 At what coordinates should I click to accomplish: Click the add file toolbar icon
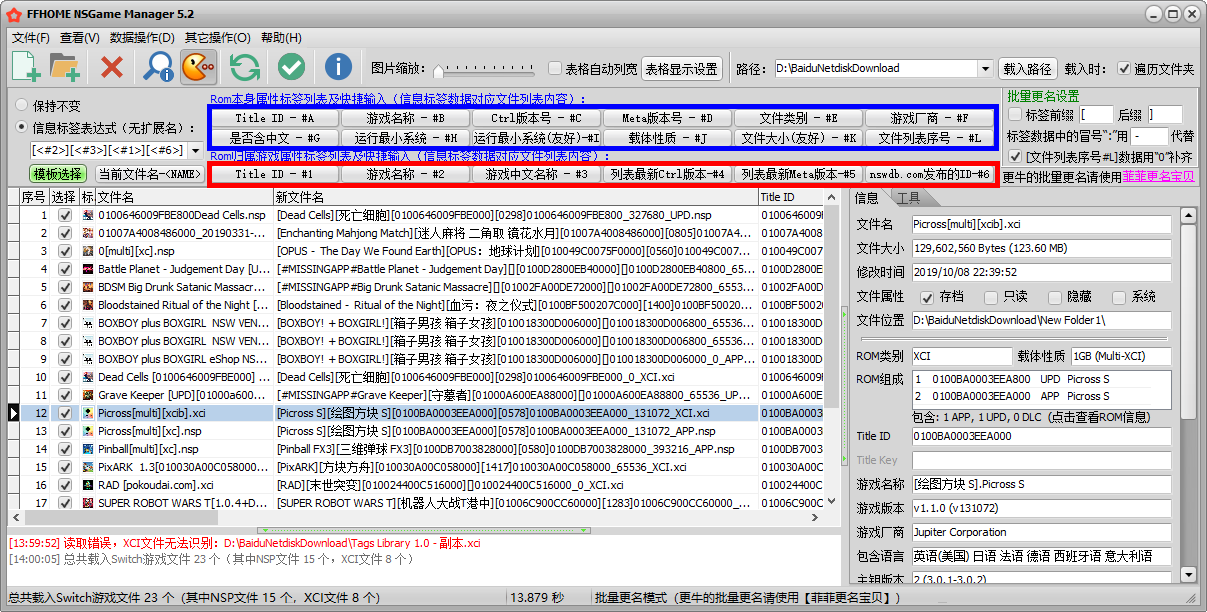[26, 67]
